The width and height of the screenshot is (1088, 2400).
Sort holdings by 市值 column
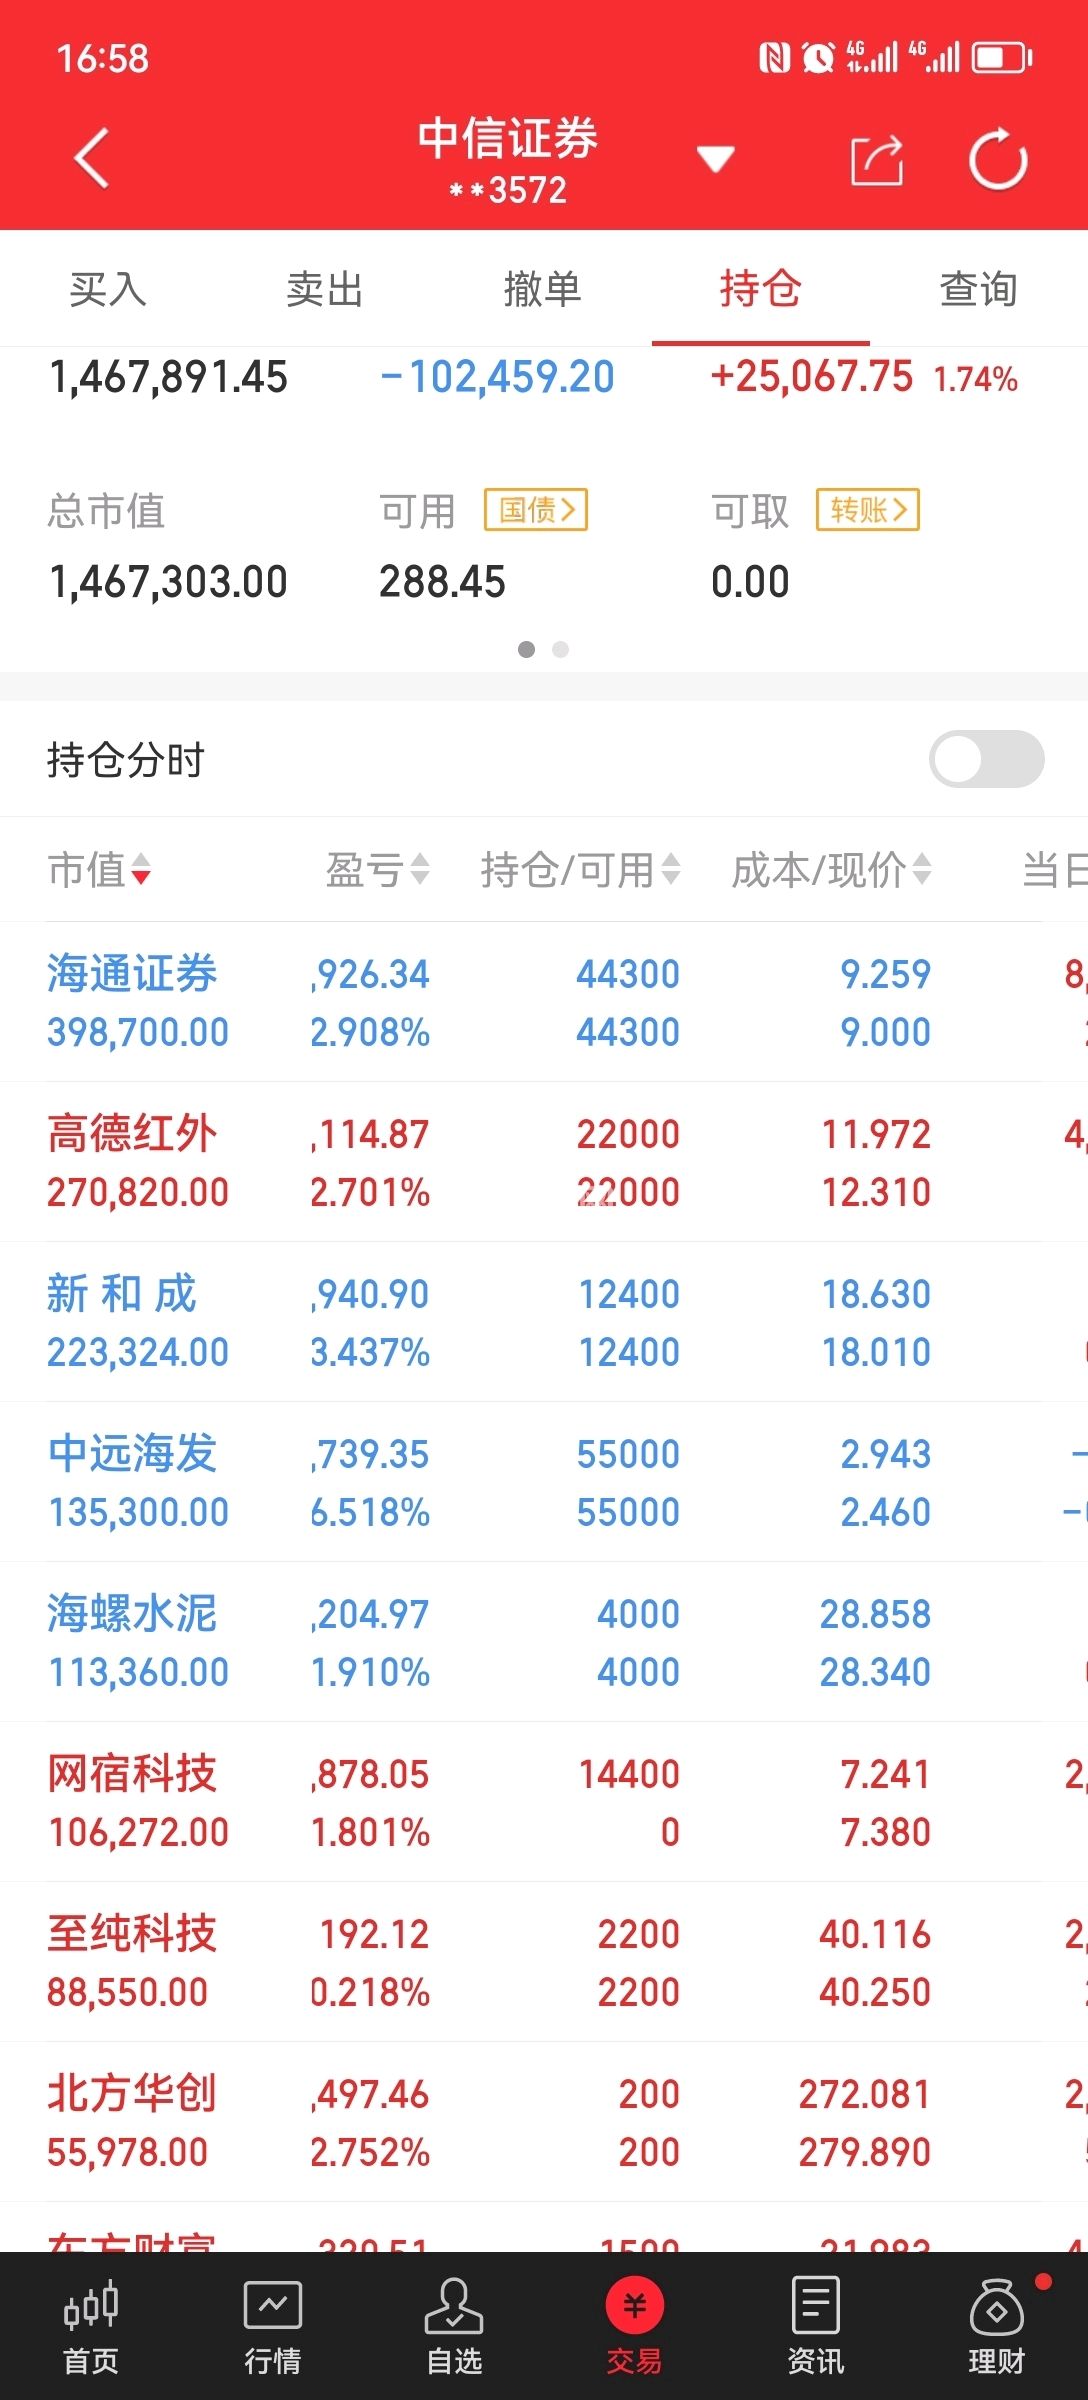pos(98,870)
